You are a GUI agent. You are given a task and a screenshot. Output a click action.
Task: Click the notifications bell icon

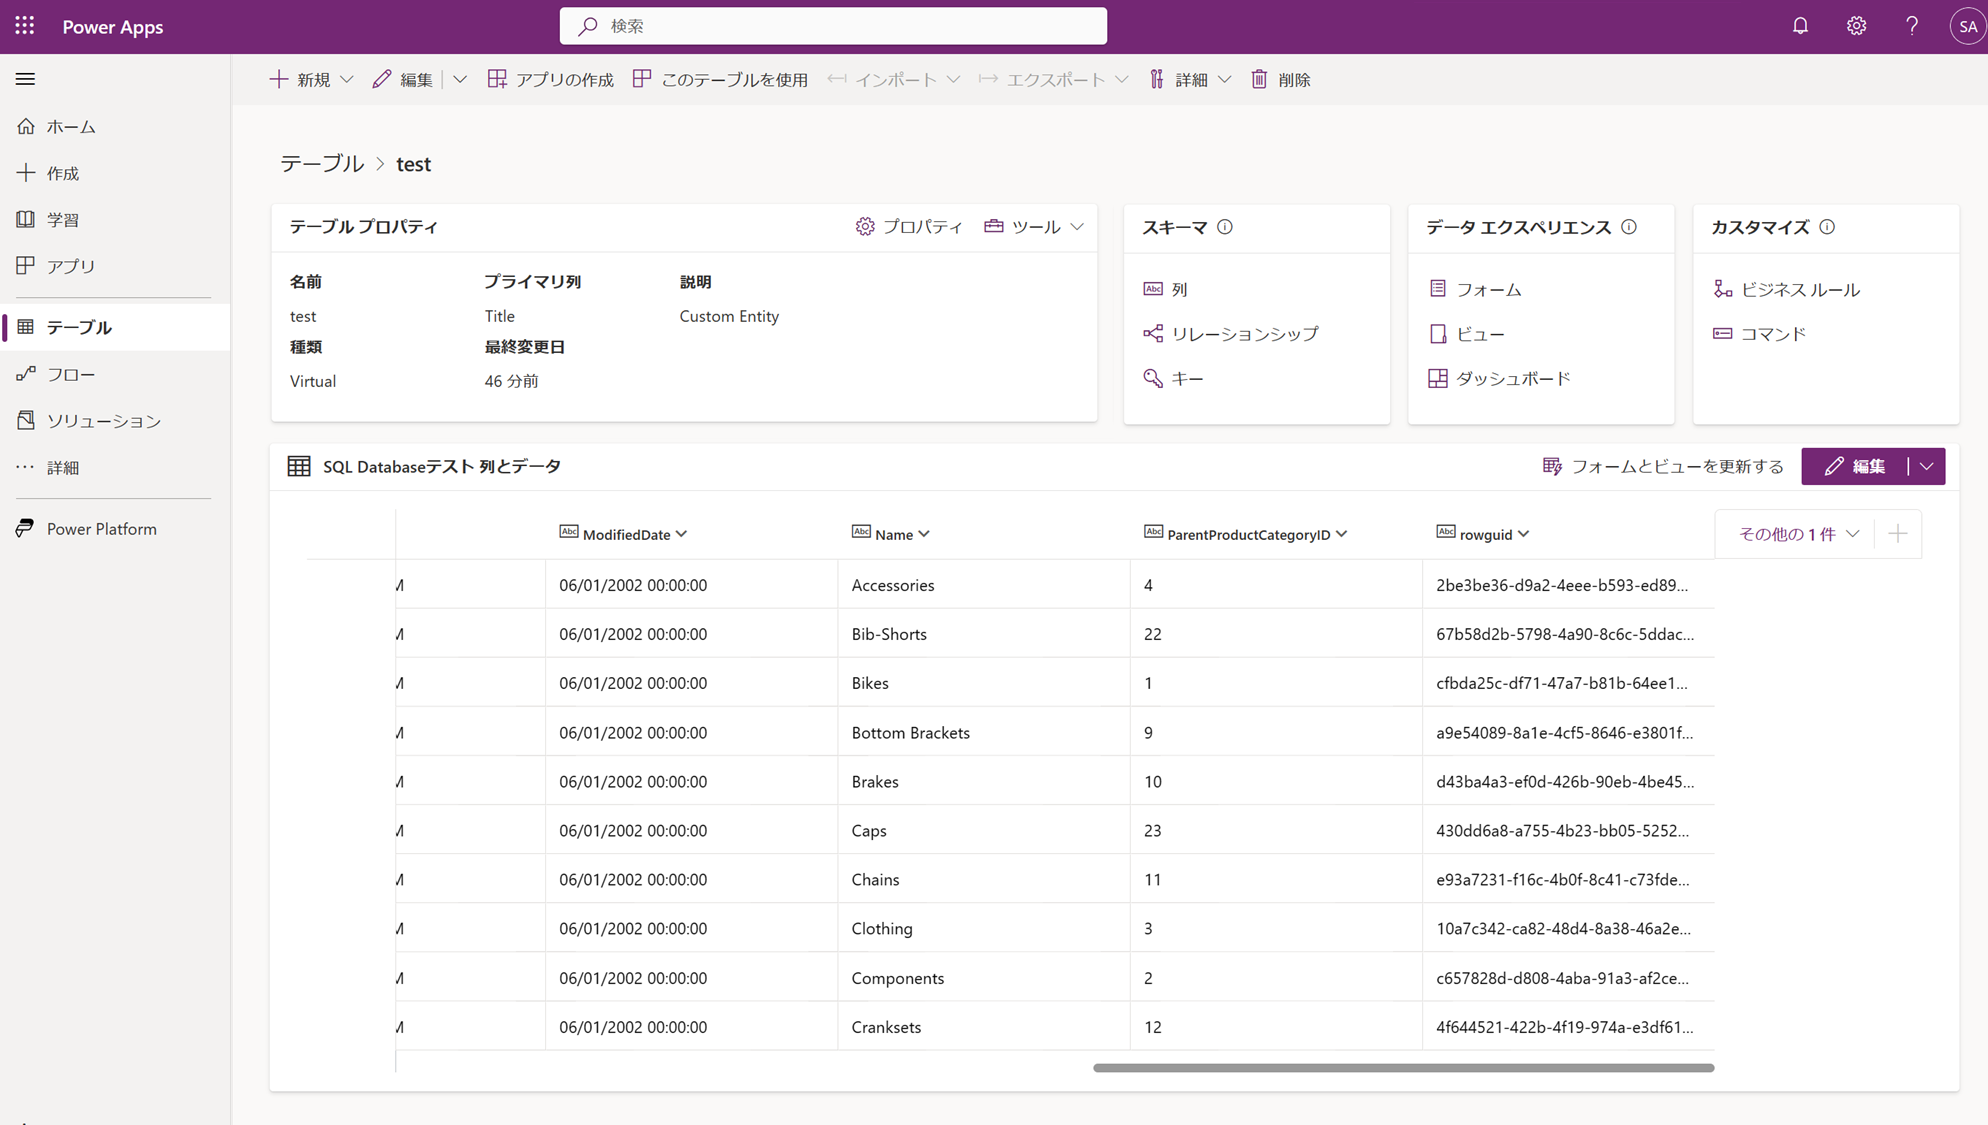[1800, 26]
